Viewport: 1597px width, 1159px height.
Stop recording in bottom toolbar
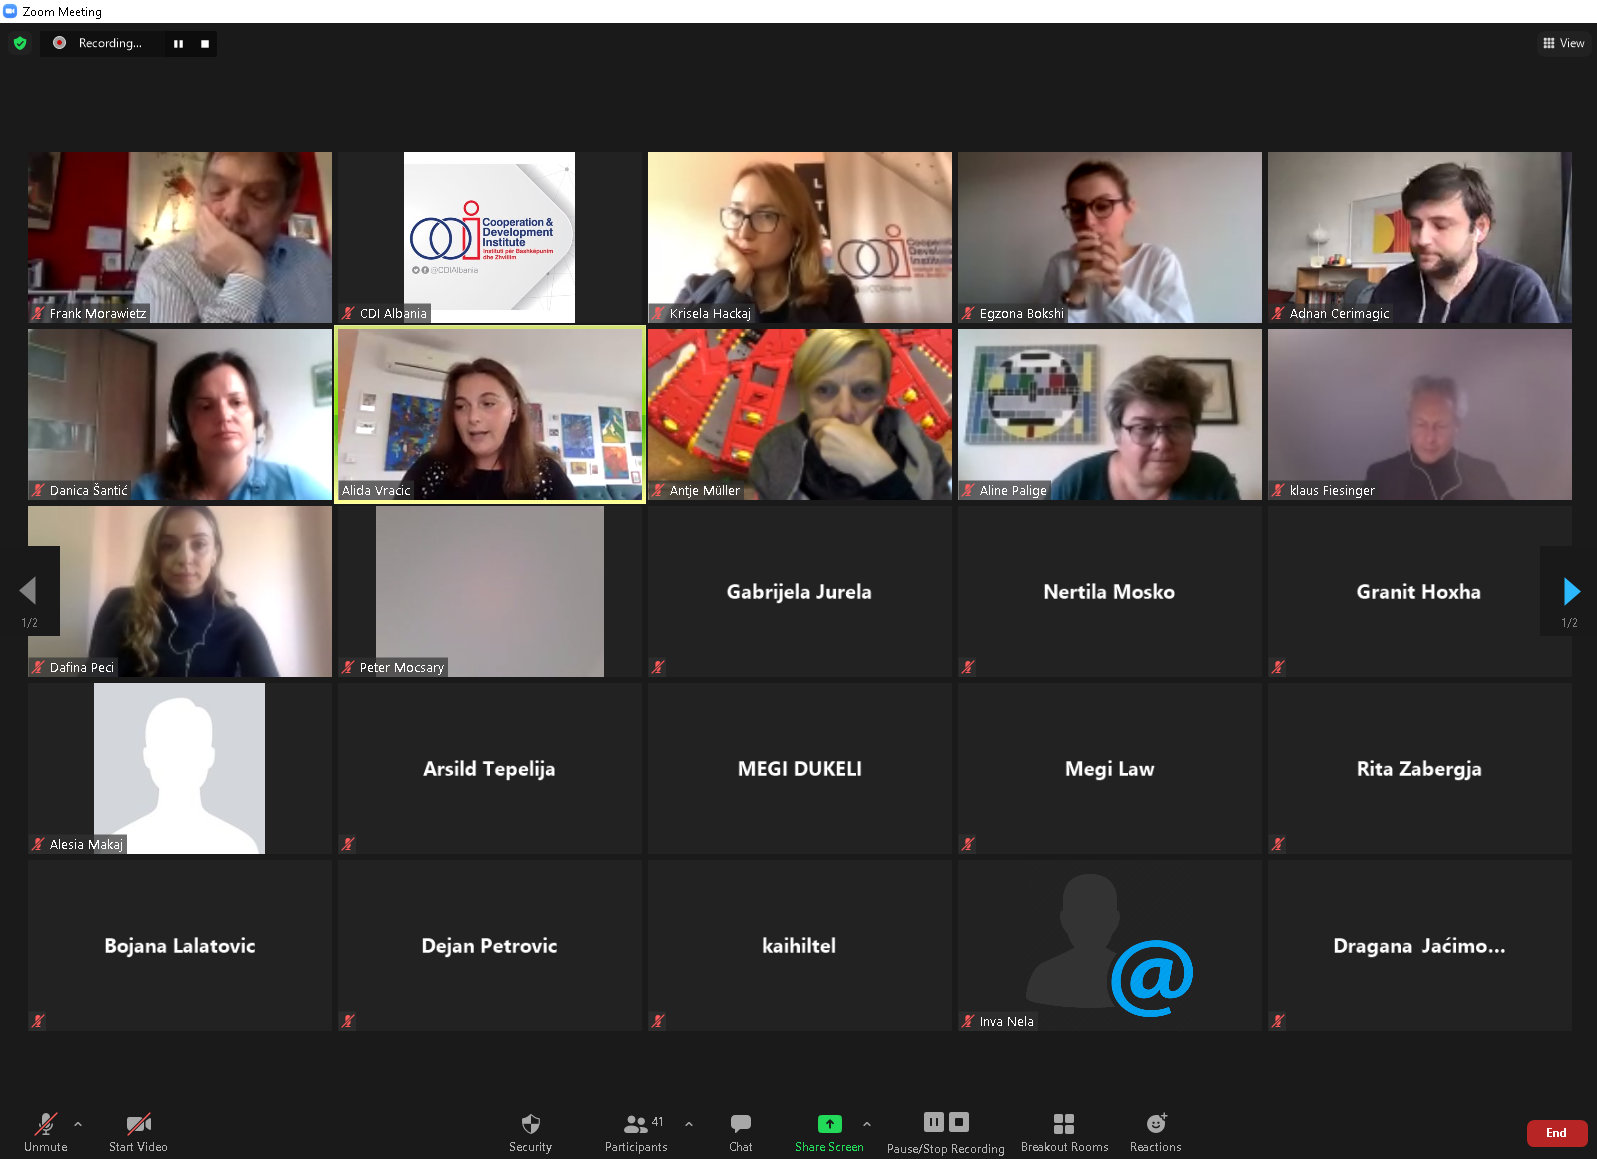pyautogui.click(x=959, y=1122)
